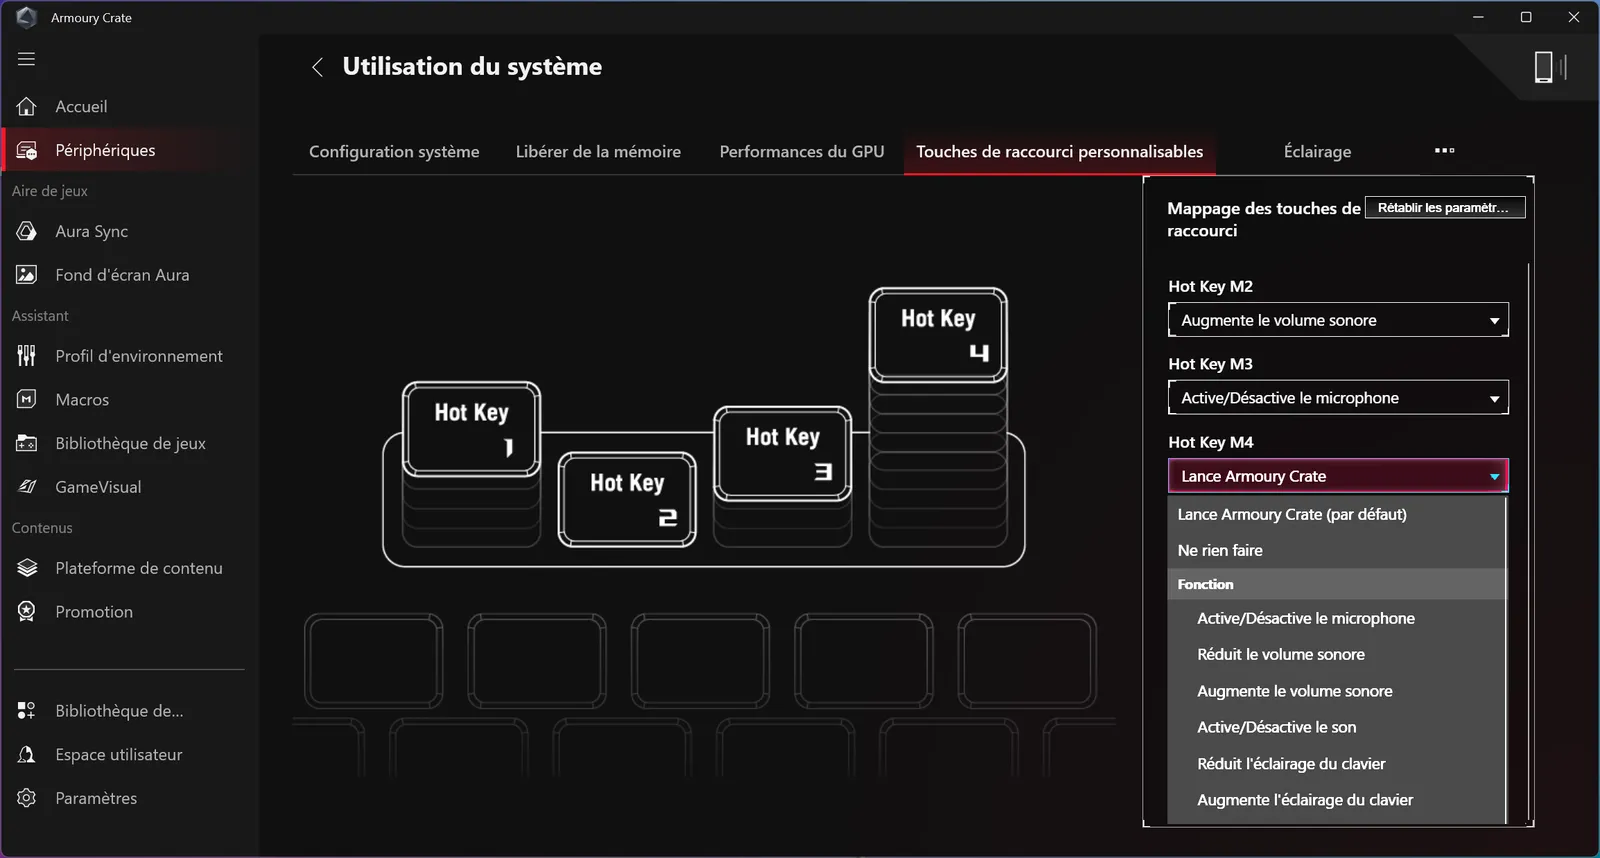
Task: Select Réduit l'éclairage du clavier
Action: [x=1290, y=763]
